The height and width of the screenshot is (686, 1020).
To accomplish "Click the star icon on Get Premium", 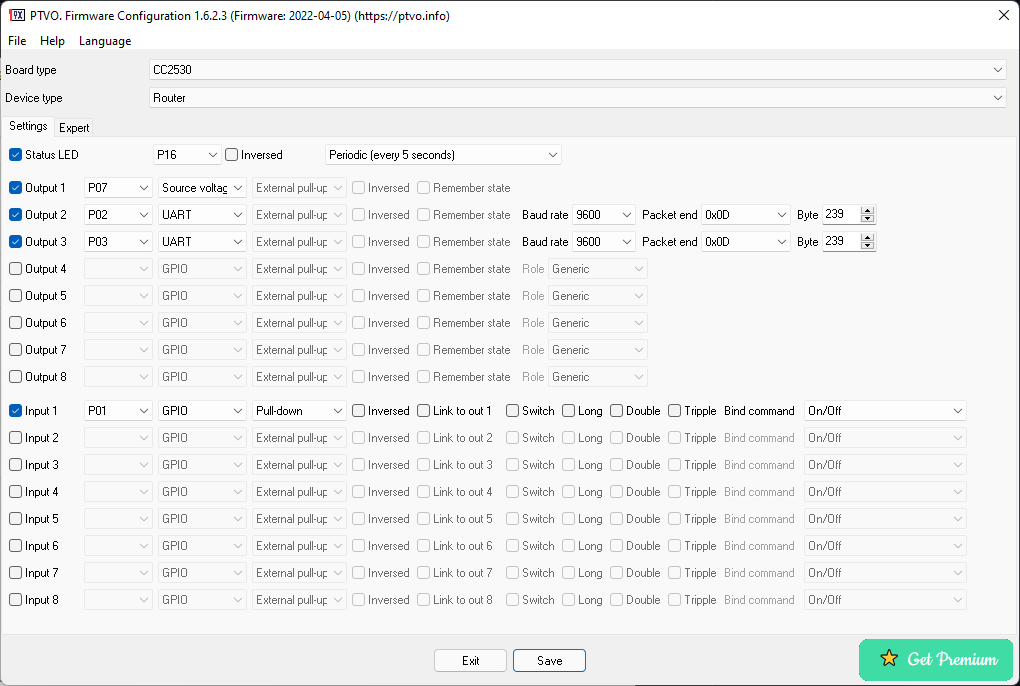I will [x=889, y=659].
